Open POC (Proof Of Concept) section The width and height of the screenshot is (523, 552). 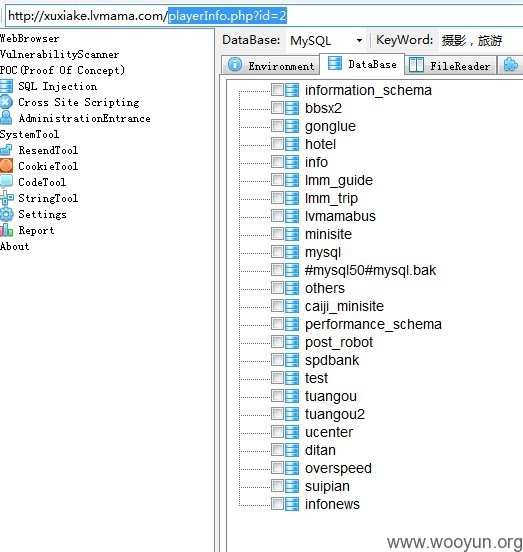62,70
